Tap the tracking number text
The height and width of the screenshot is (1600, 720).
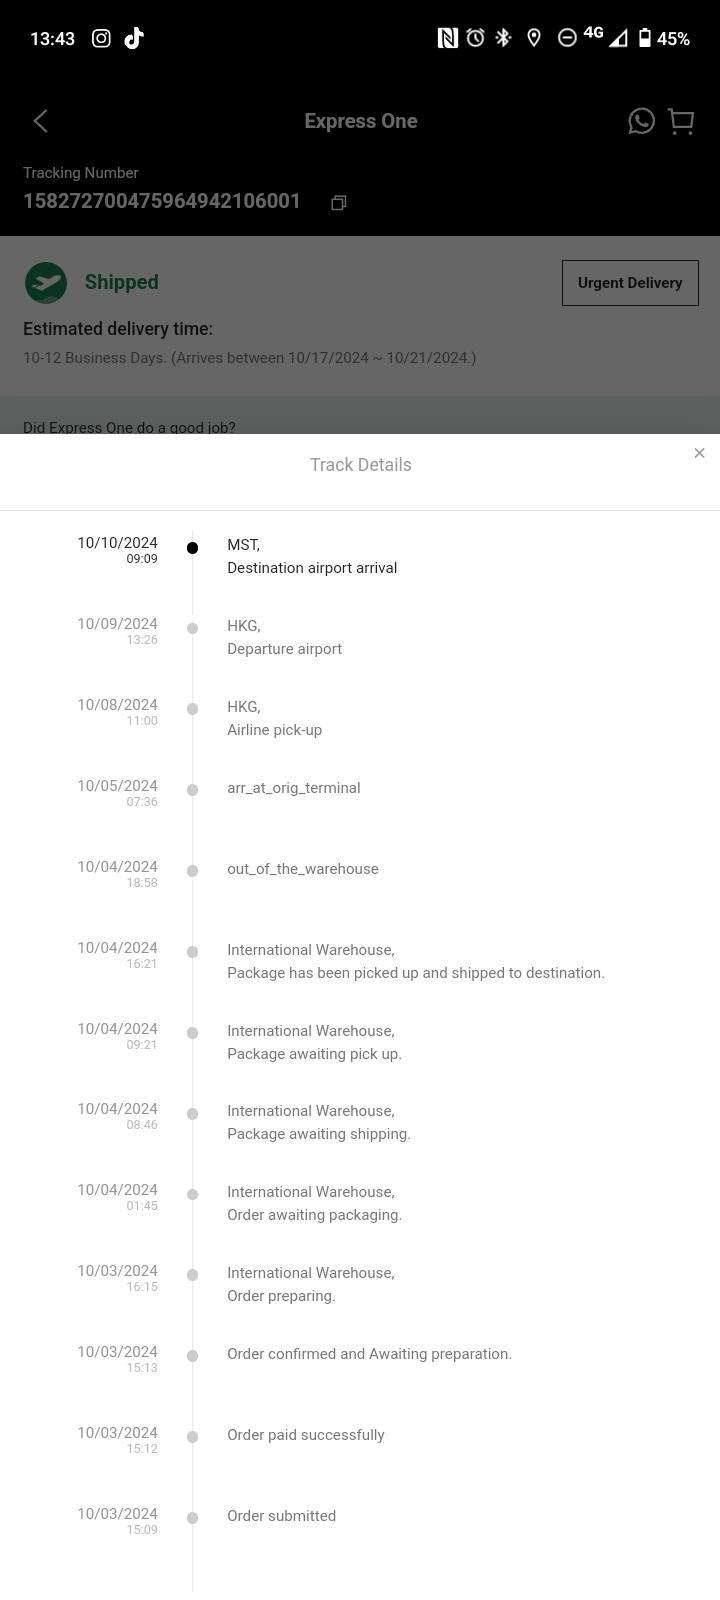(x=162, y=201)
